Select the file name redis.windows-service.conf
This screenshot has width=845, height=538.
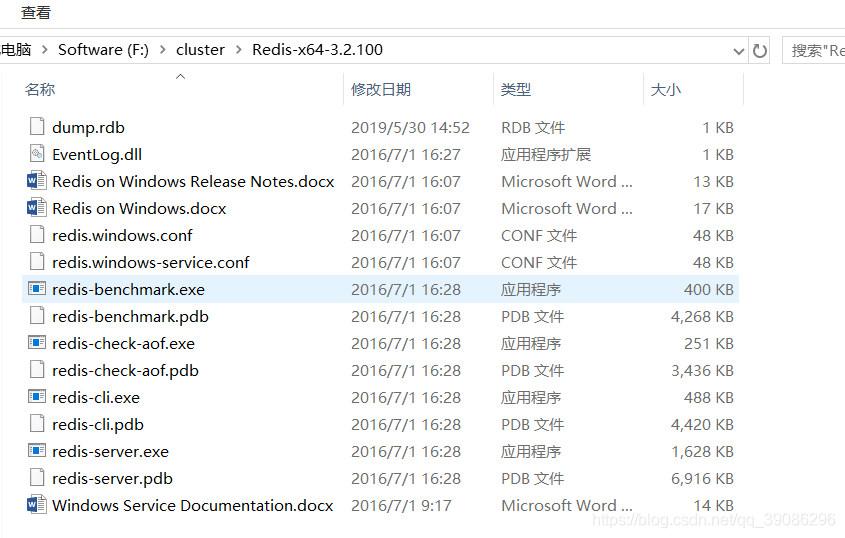point(151,263)
